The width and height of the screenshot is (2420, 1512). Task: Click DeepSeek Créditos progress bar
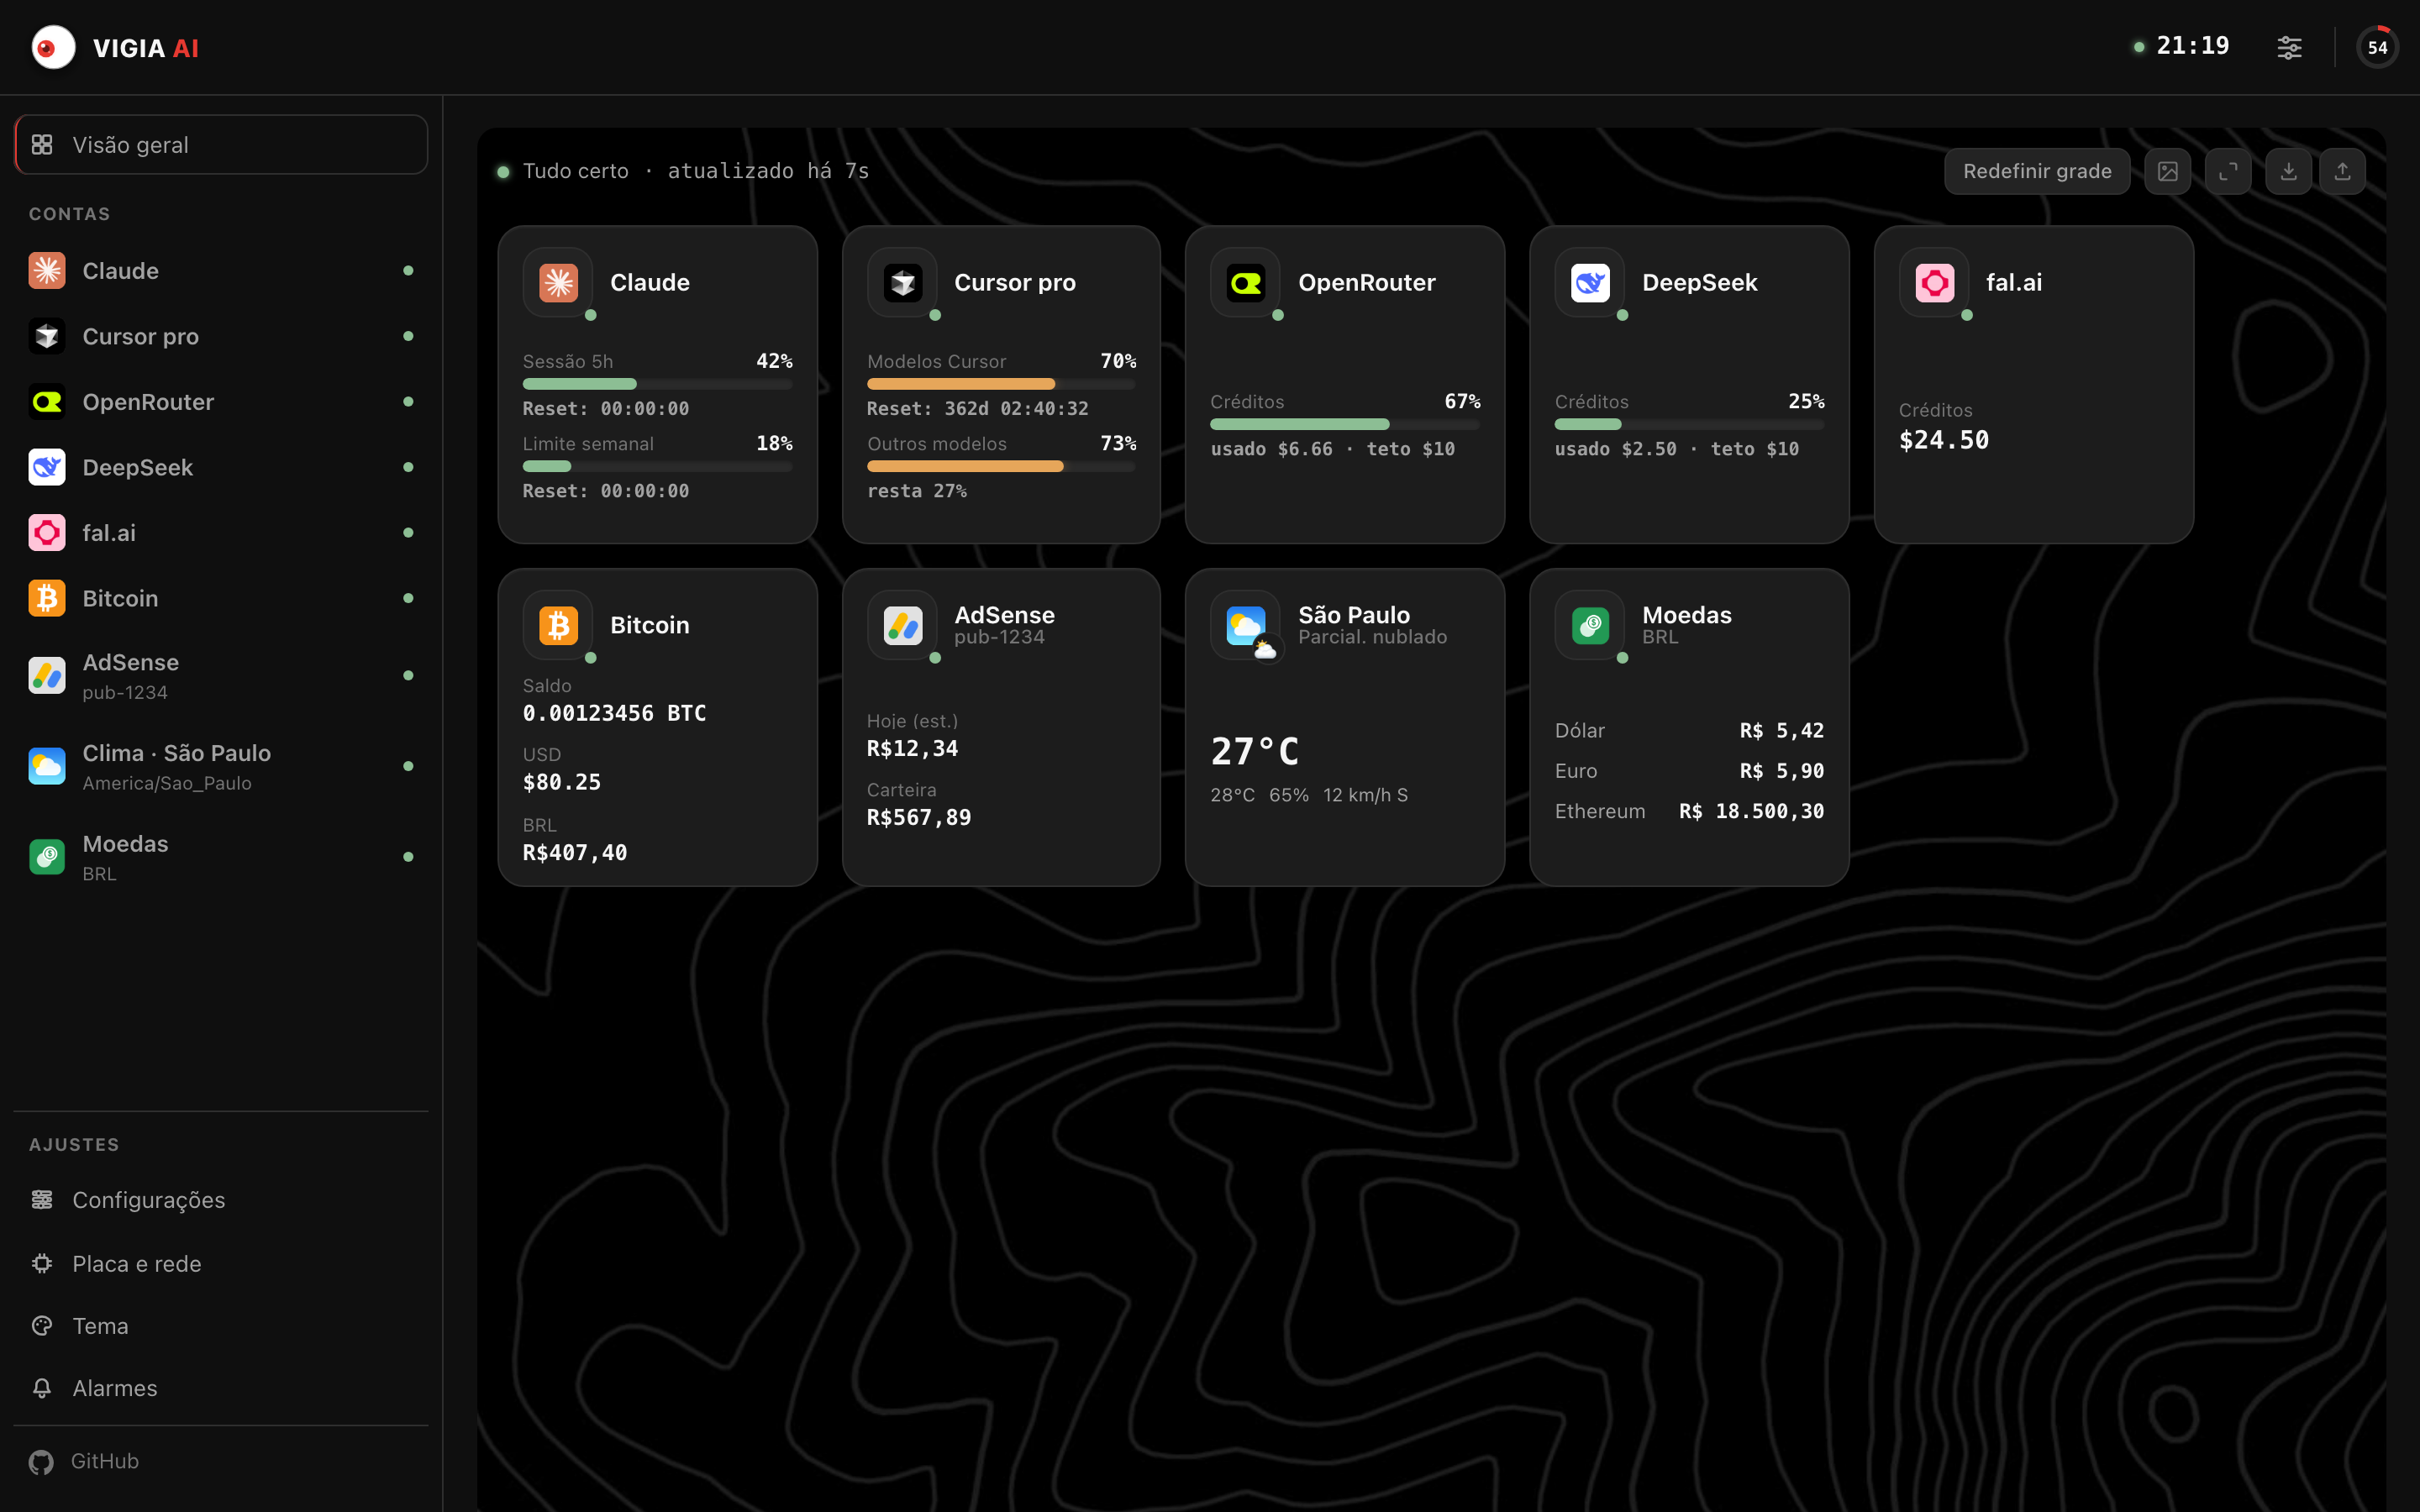1689,424
